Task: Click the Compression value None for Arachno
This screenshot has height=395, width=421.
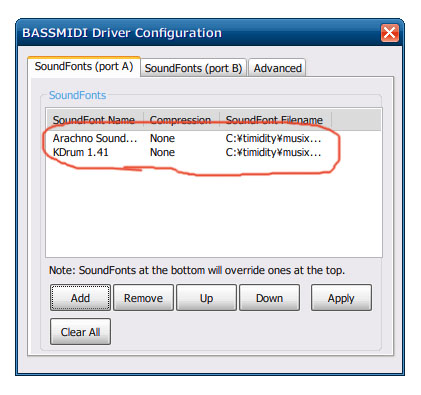Action: coord(162,138)
